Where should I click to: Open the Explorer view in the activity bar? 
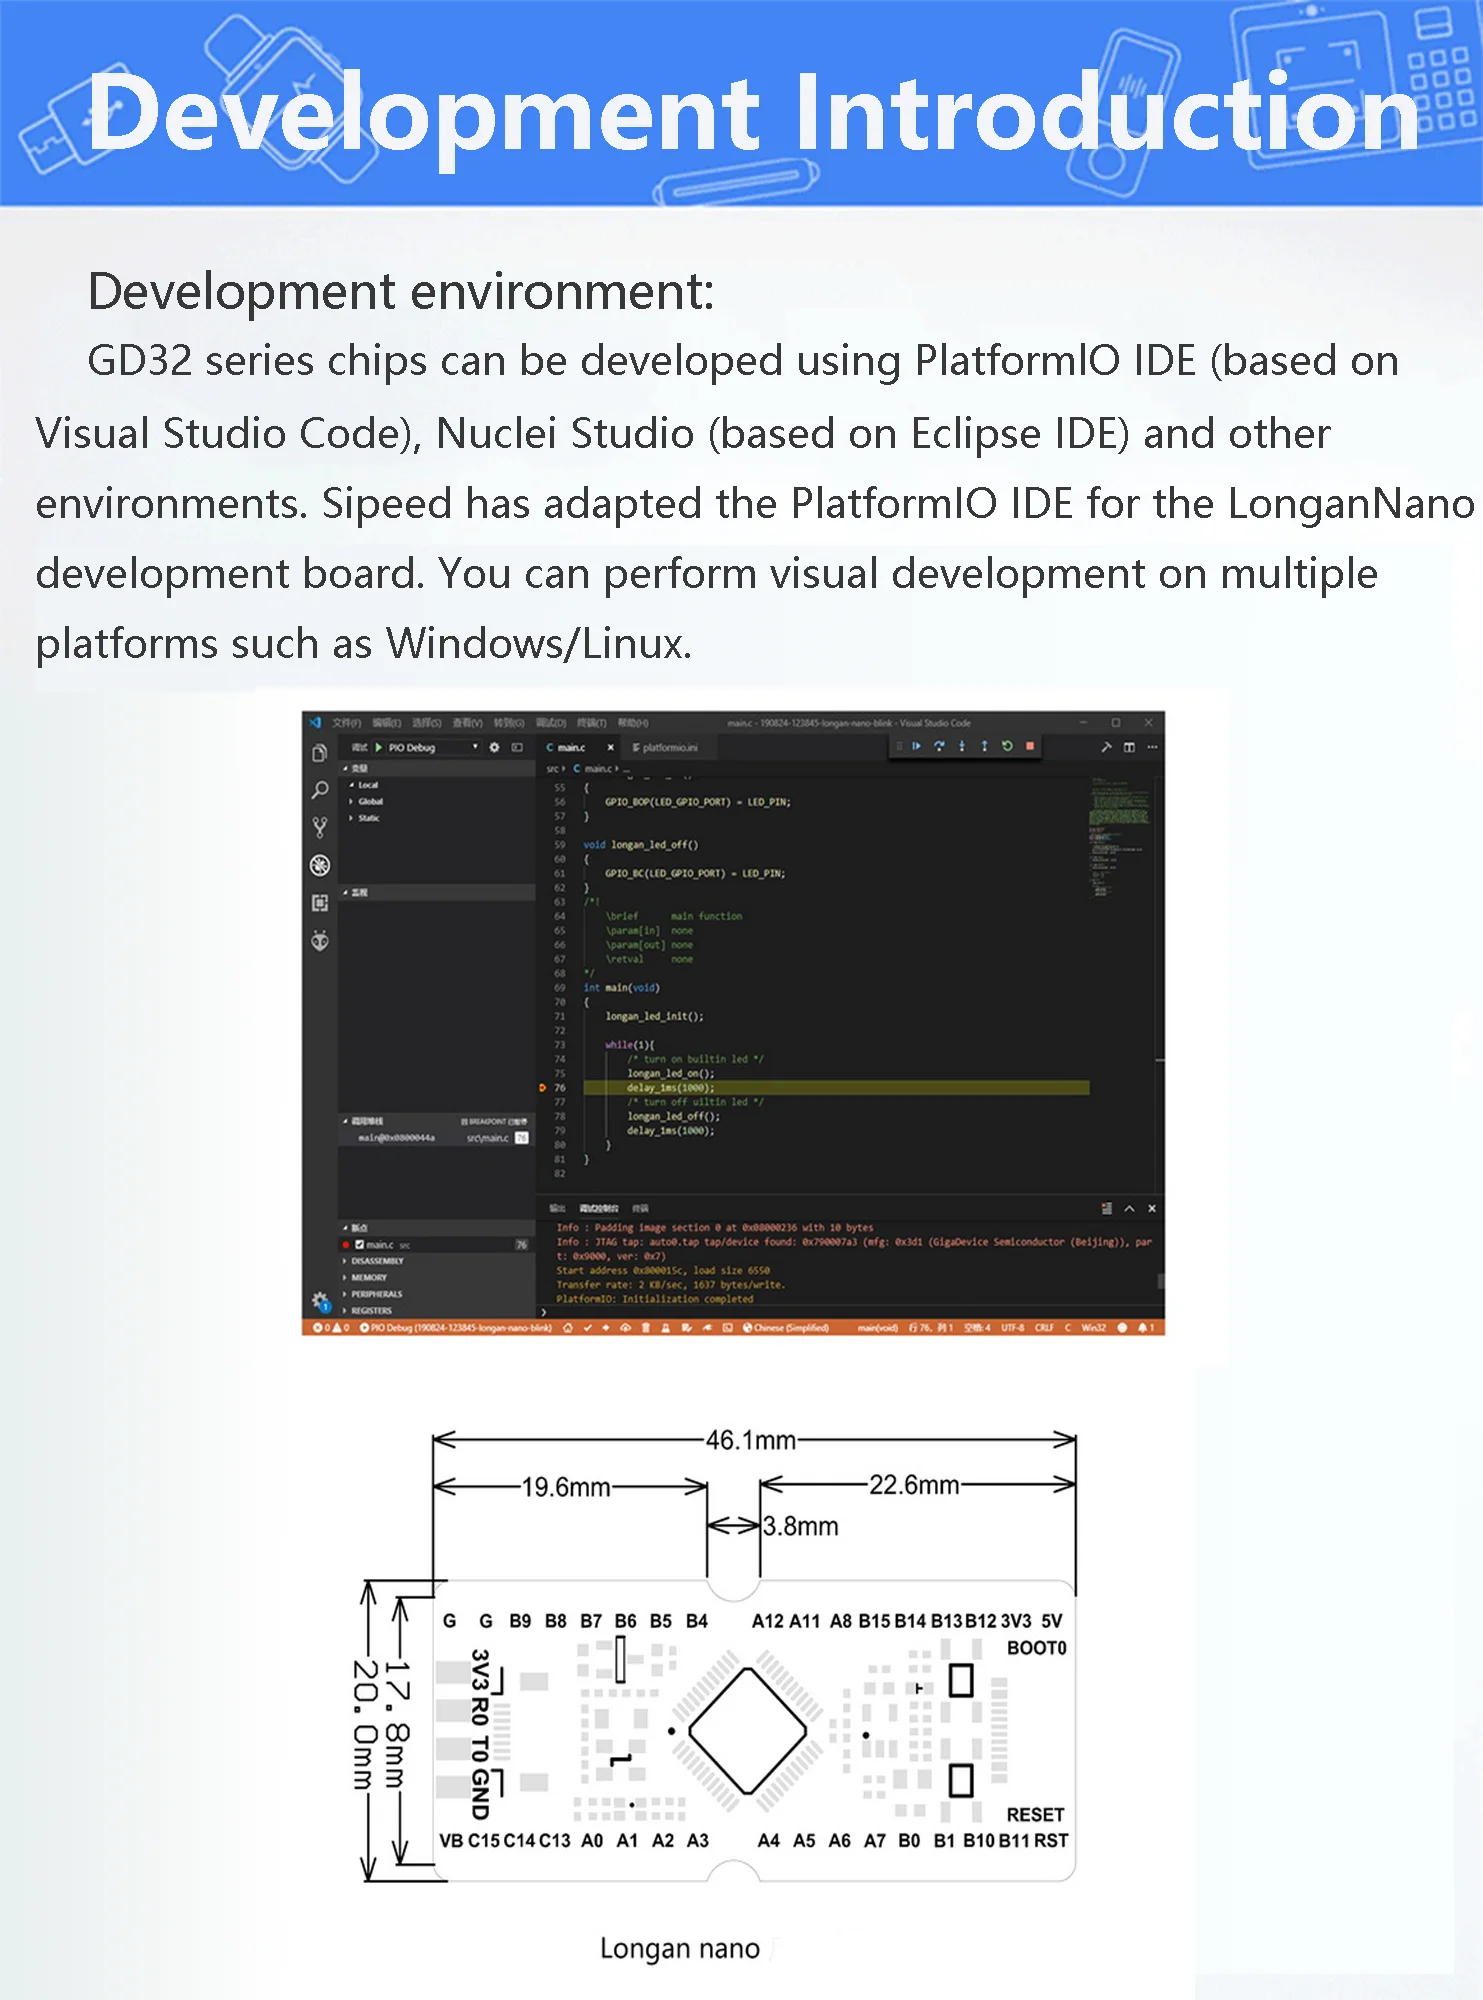[320, 753]
